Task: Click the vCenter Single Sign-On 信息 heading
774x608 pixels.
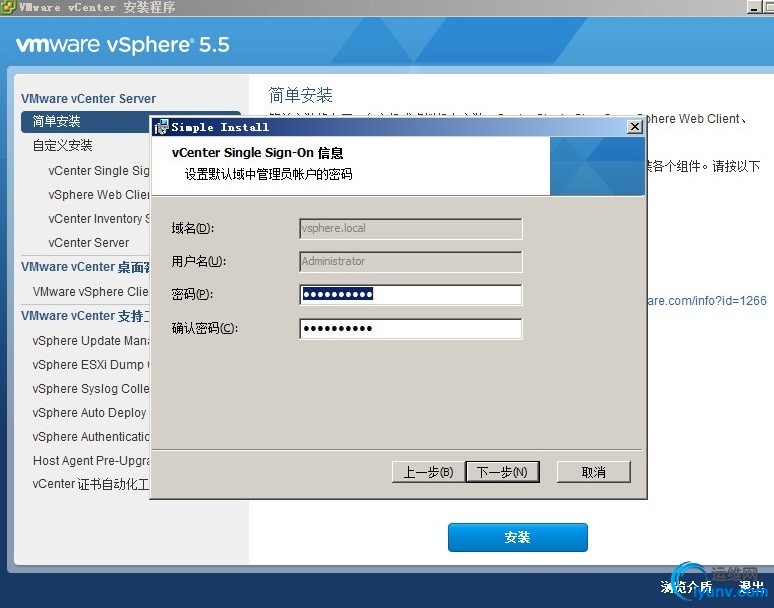Action: click(257, 153)
